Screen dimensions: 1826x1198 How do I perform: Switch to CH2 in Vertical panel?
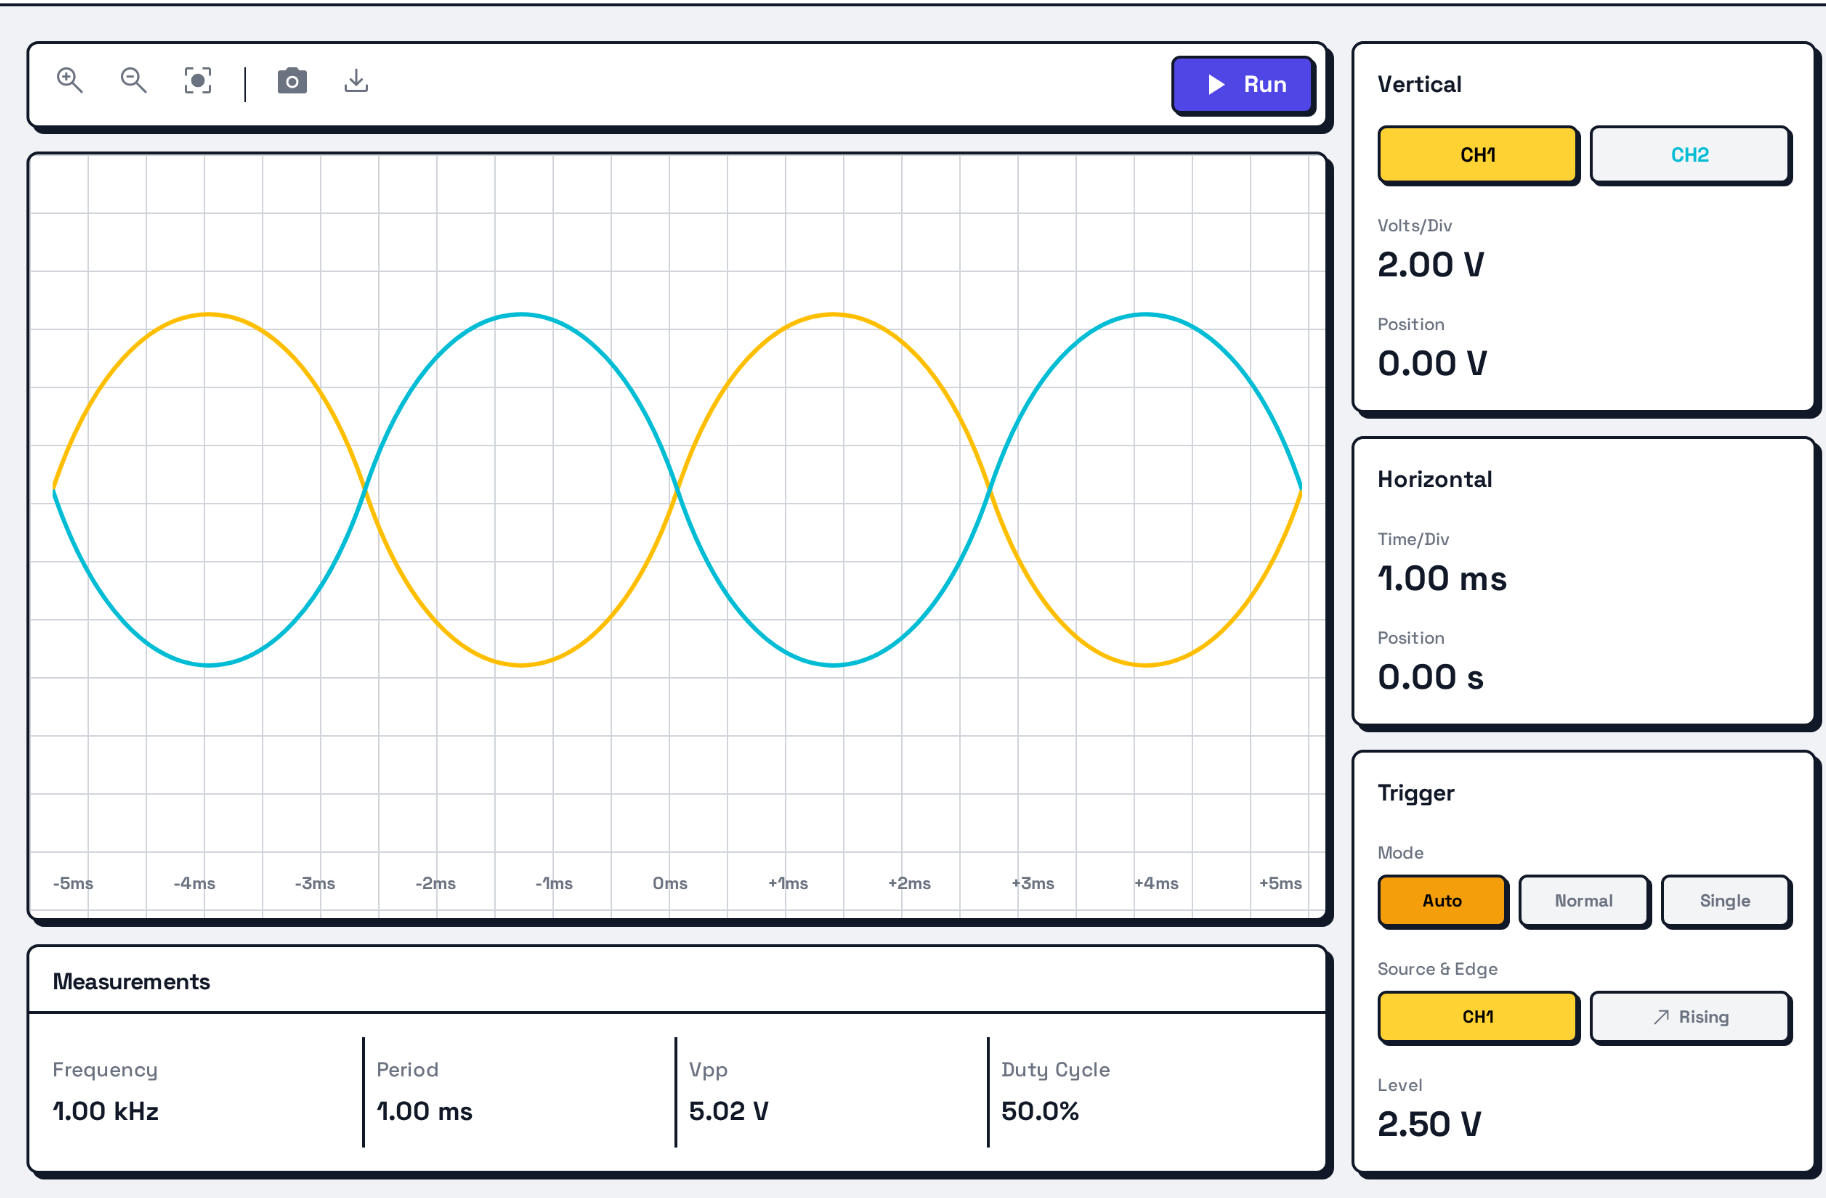pos(1689,155)
